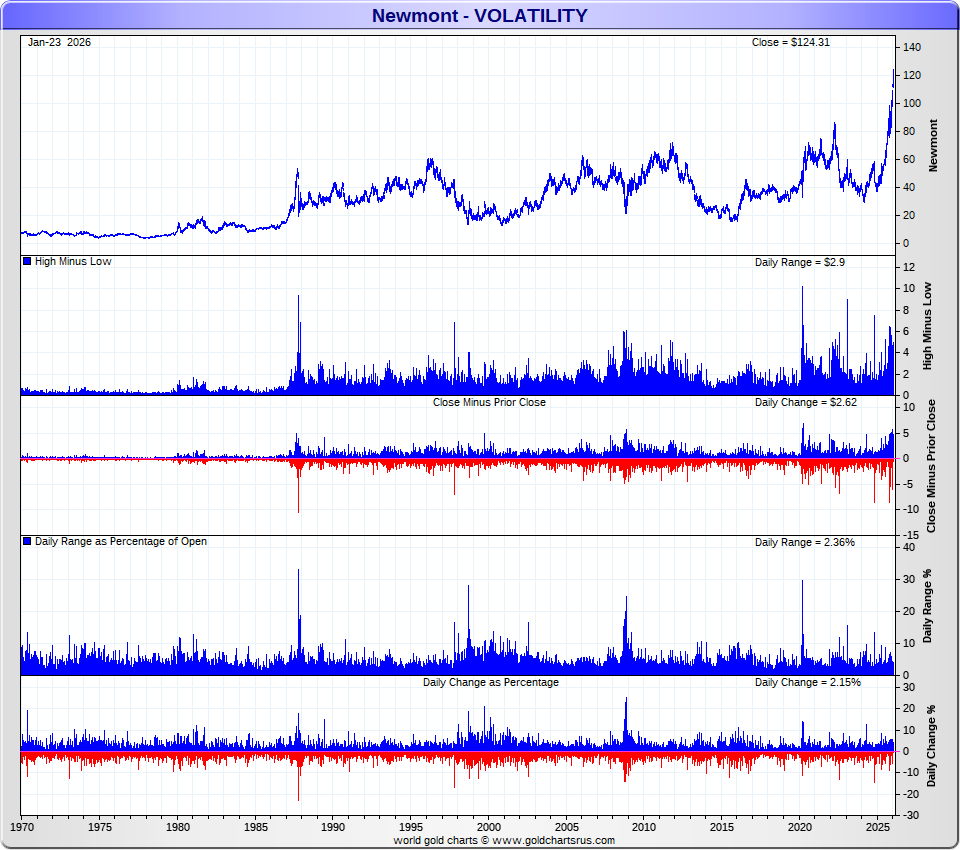
Task: Click the 1975 x-axis year label
Action: [100, 827]
